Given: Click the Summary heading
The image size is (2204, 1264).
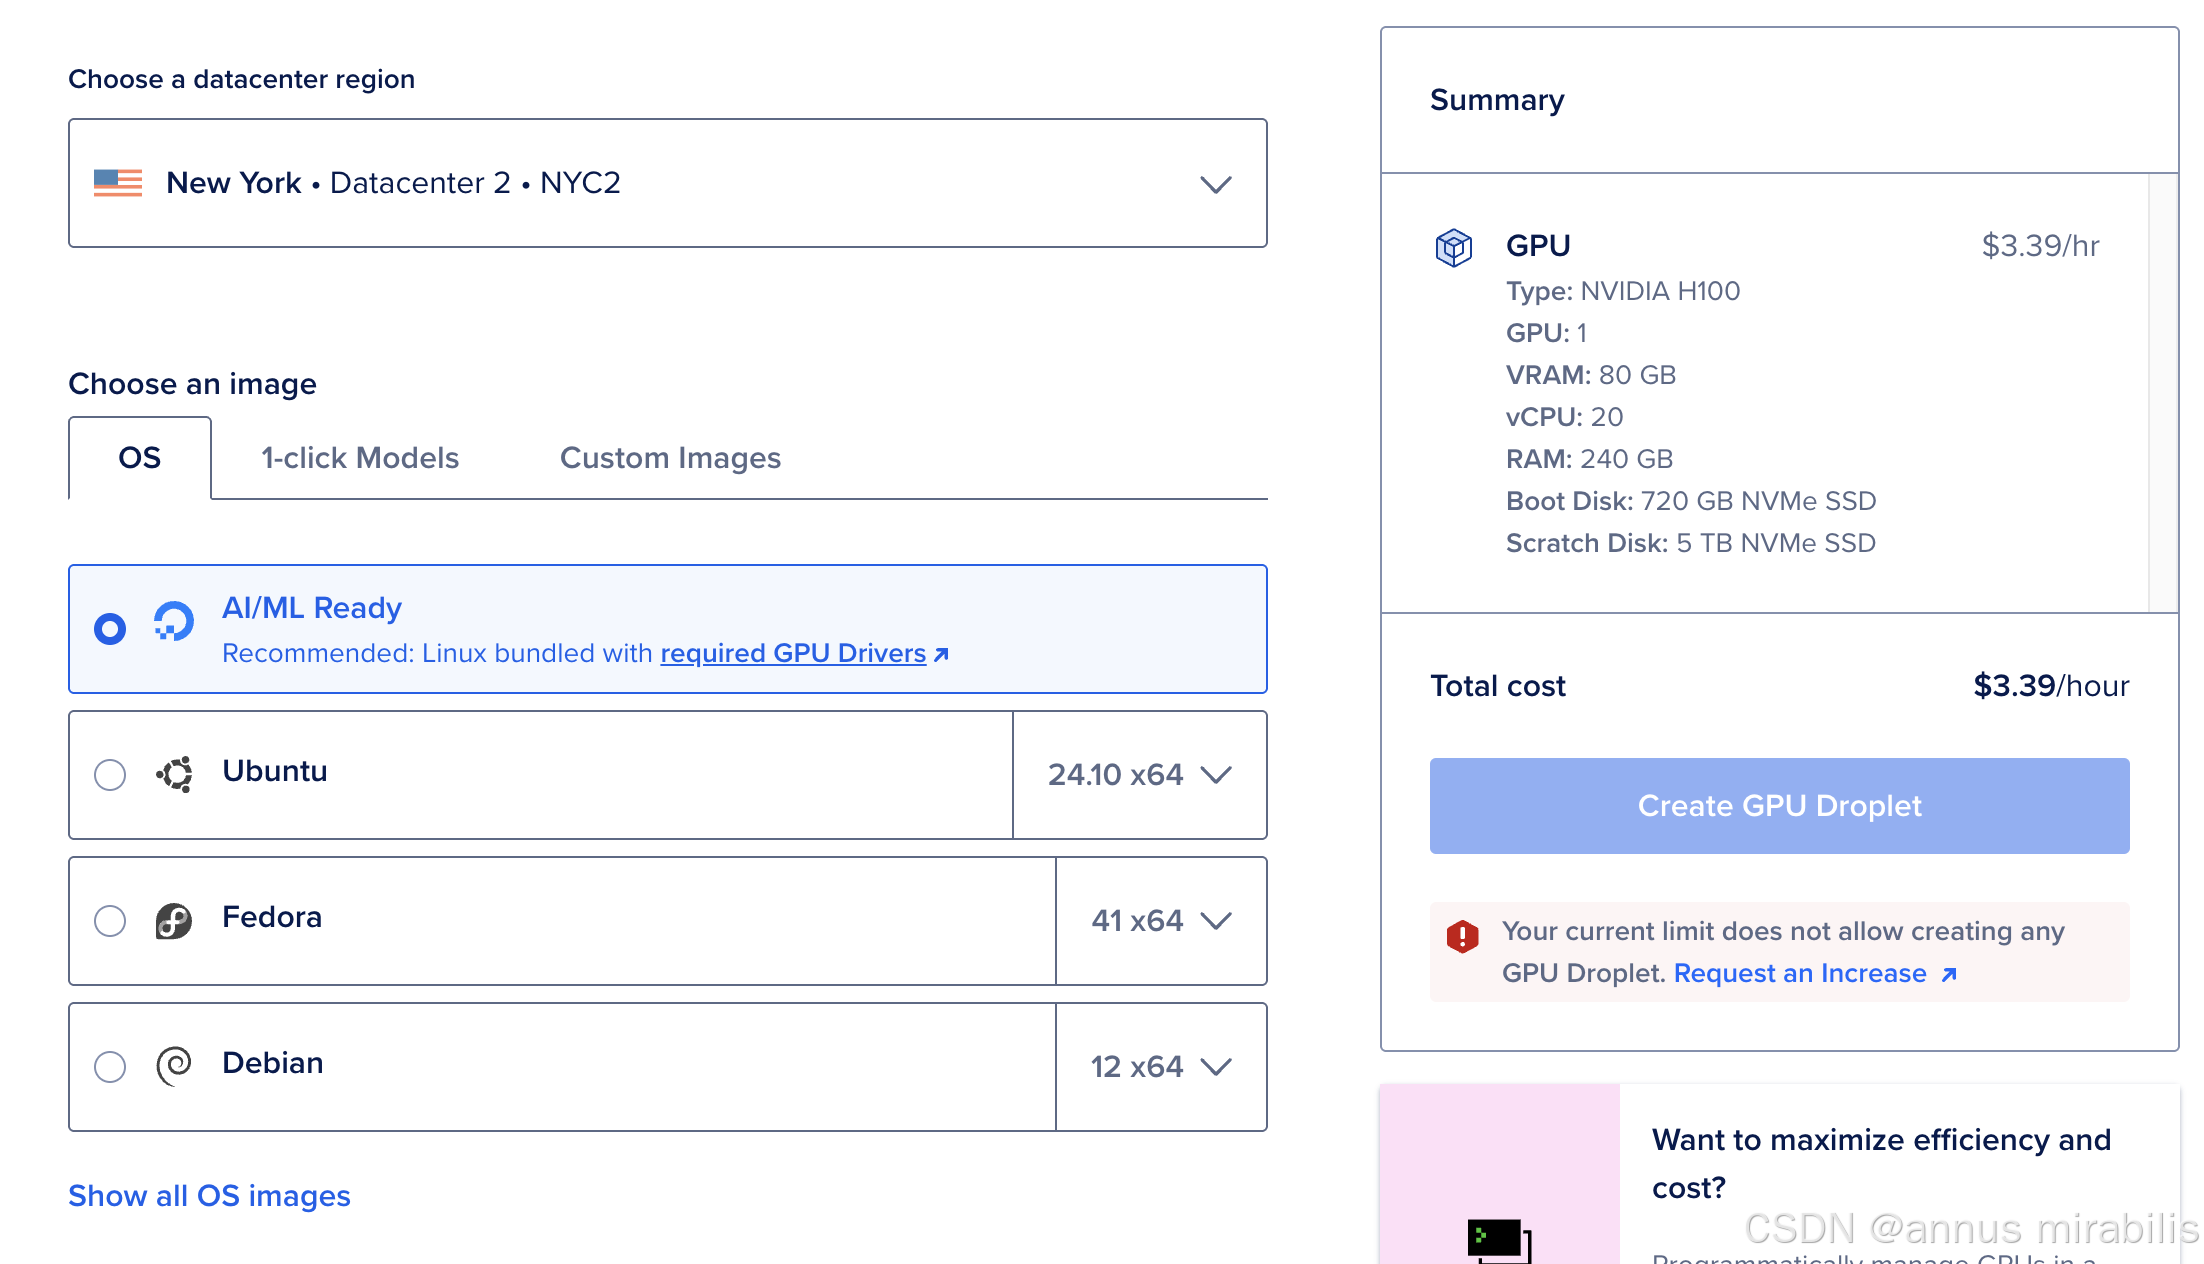Looking at the screenshot, I should point(1497,100).
